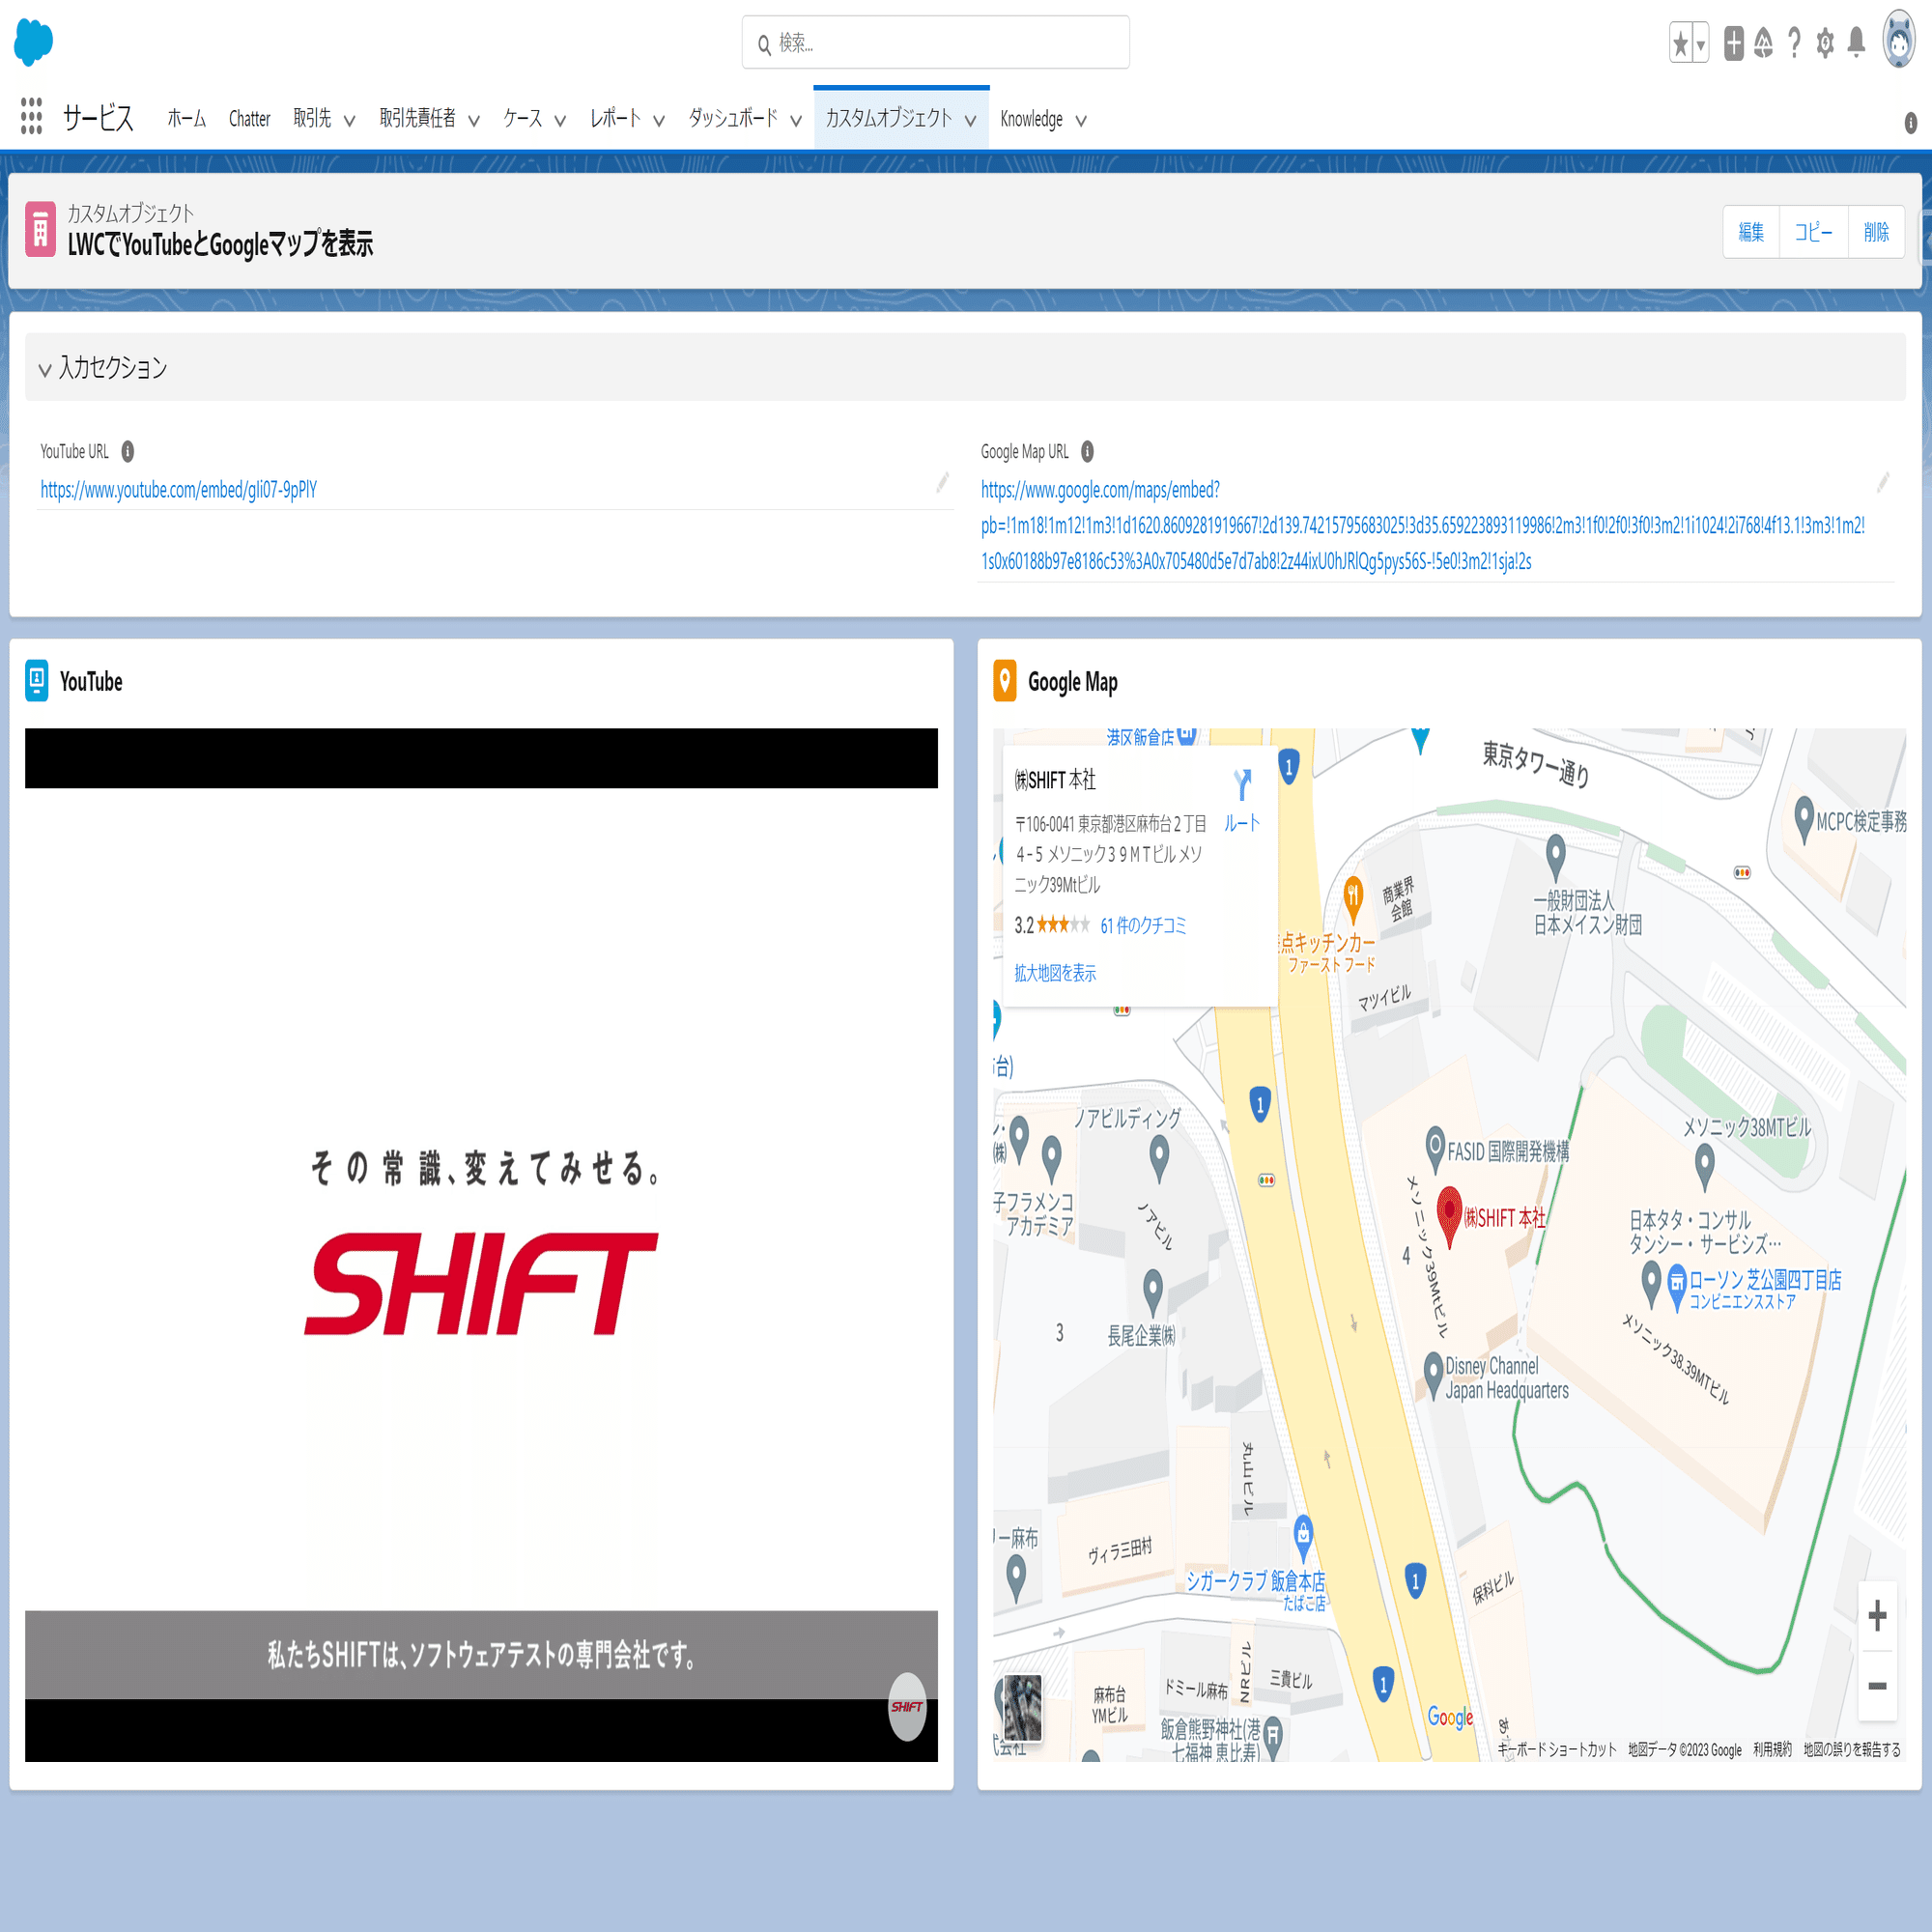The width and height of the screenshot is (1932, 1932).
Task: Open the ケース tab
Action: [x=523, y=118]
